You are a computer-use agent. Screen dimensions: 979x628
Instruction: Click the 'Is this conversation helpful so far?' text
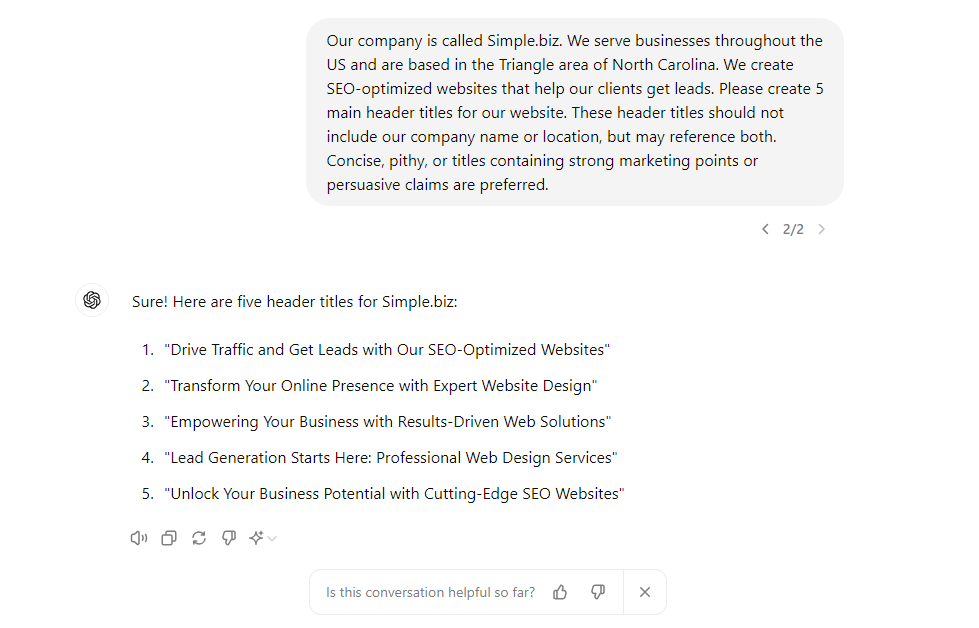[430, 592]
